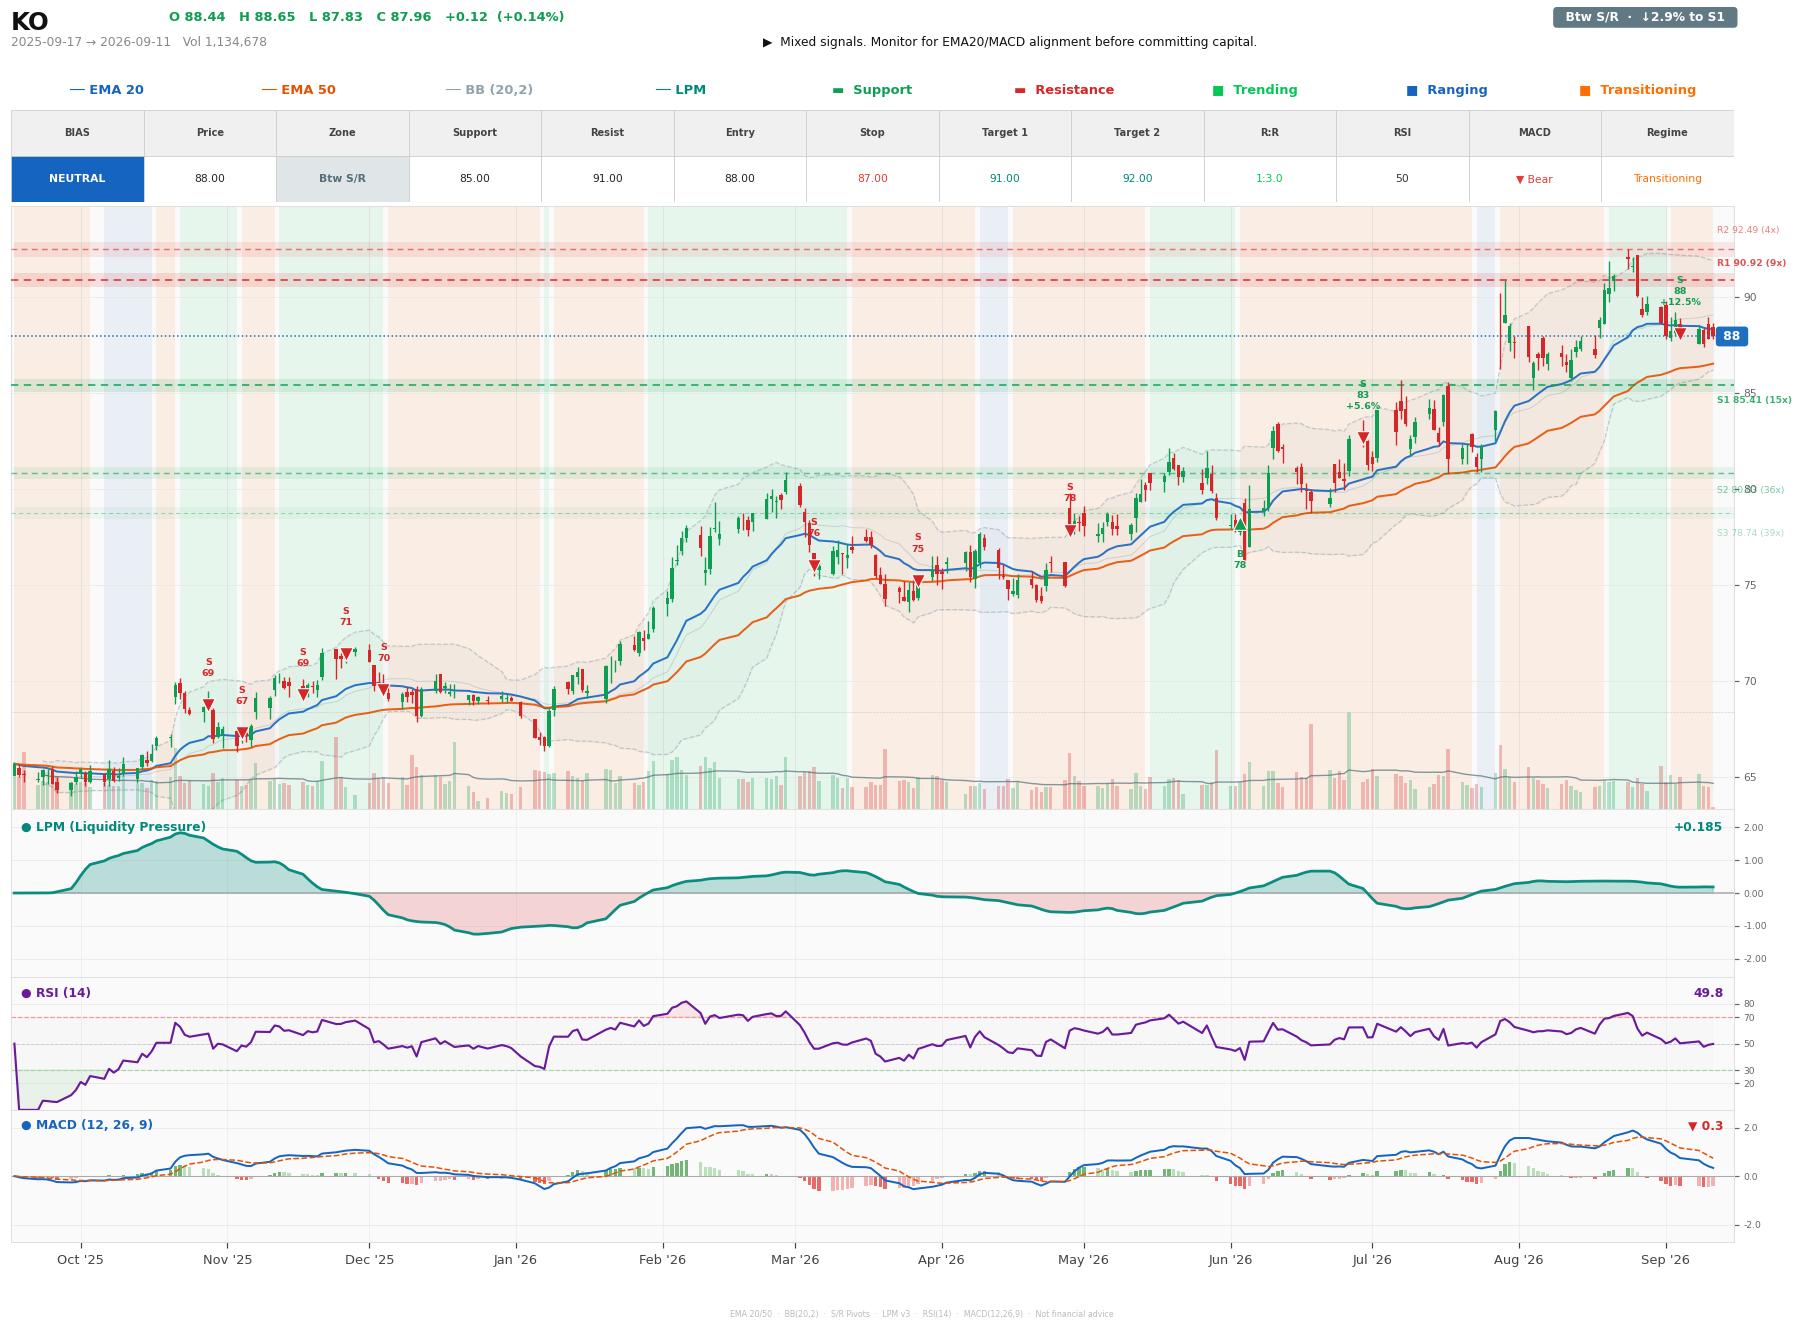Click the R1 90.92 (9x) resistance label
1803x1330 pixels.
click(1752, 263)
